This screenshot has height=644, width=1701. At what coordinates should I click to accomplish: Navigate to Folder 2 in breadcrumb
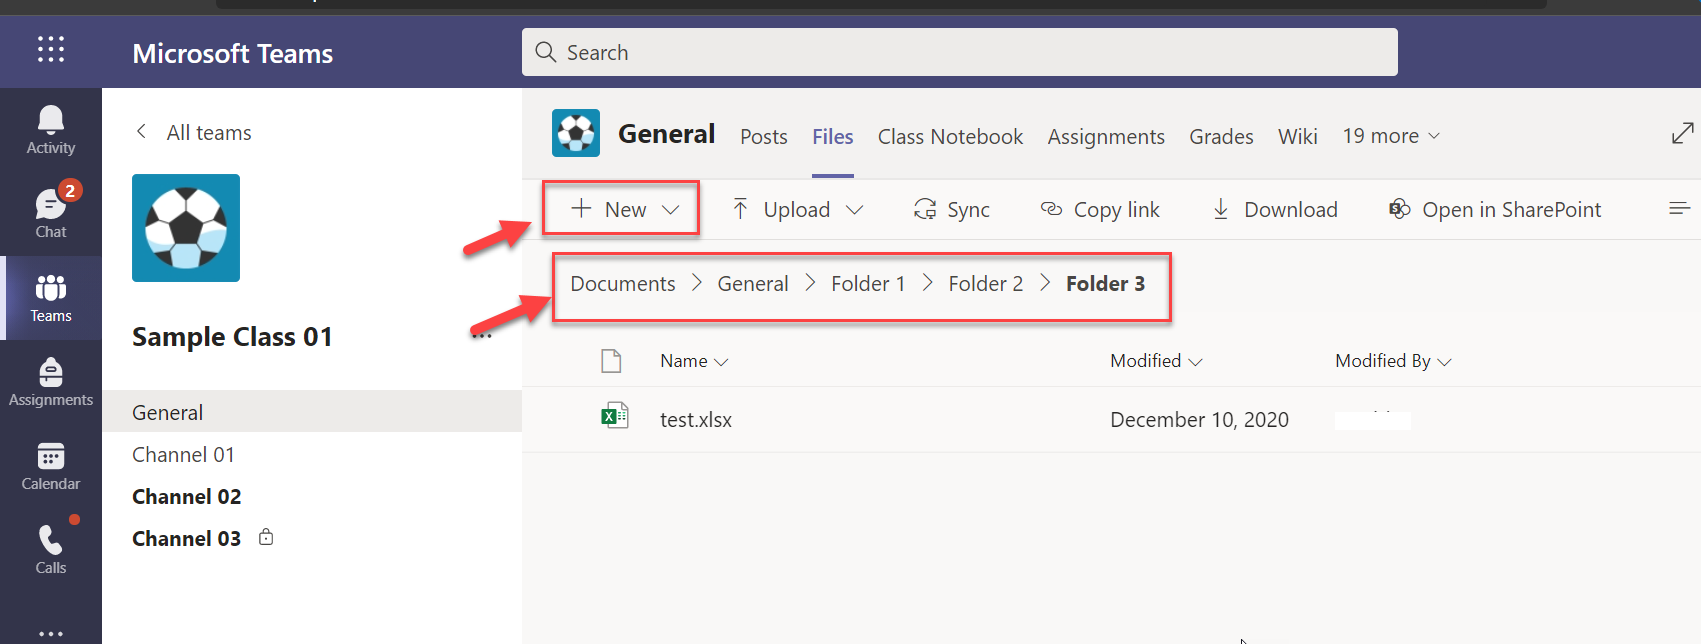[x=986, y=283]
